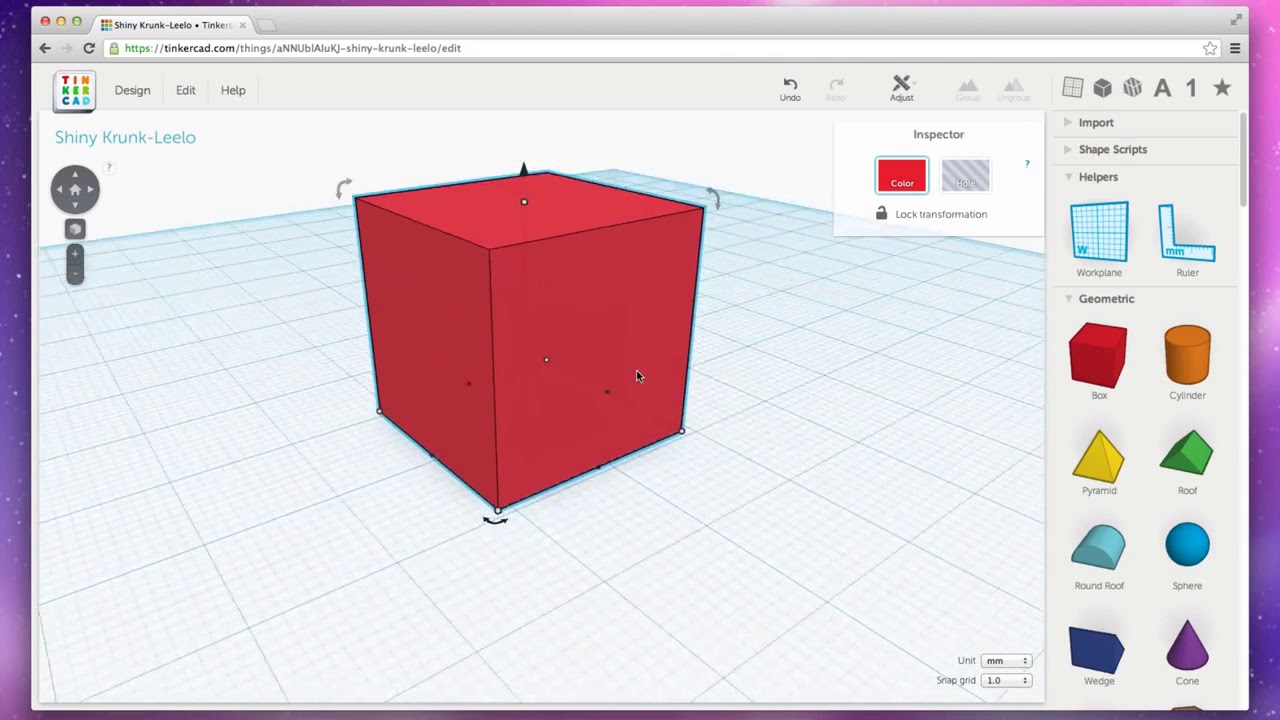Select the Ruler helper
Image resolution: width=1280 pixels, height=720 pixels.
click(1187, 239)
